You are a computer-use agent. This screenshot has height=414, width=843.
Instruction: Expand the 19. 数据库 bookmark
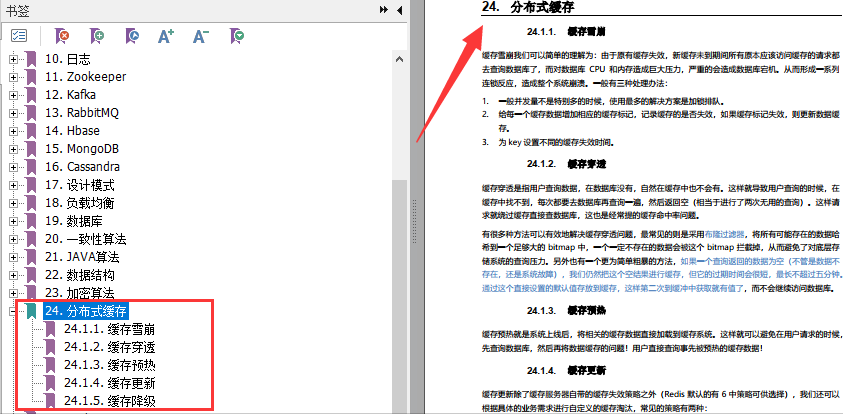pos(13,221)
